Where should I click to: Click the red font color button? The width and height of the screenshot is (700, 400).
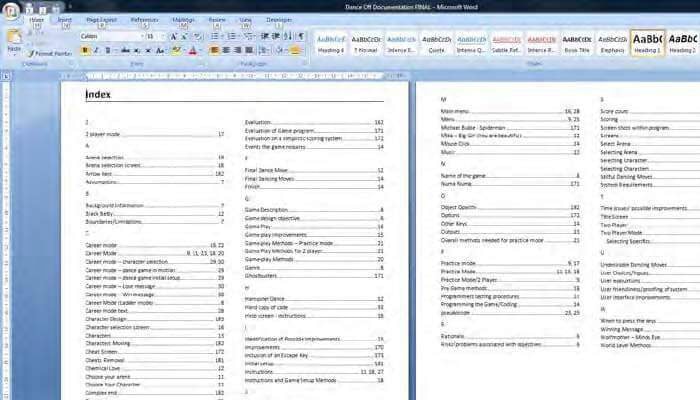[x=194, y=50]
